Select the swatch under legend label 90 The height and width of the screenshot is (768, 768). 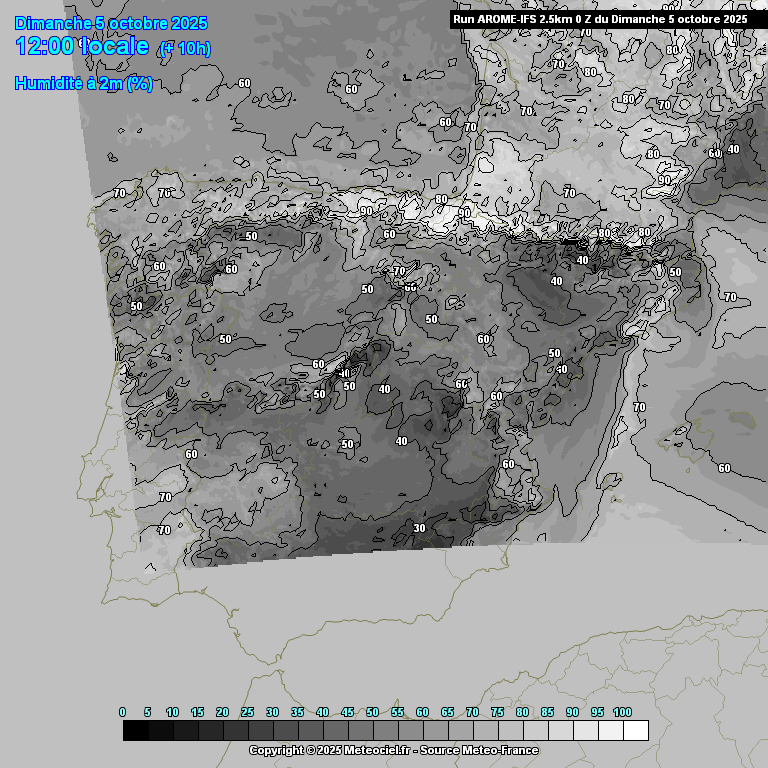point(585,731)
